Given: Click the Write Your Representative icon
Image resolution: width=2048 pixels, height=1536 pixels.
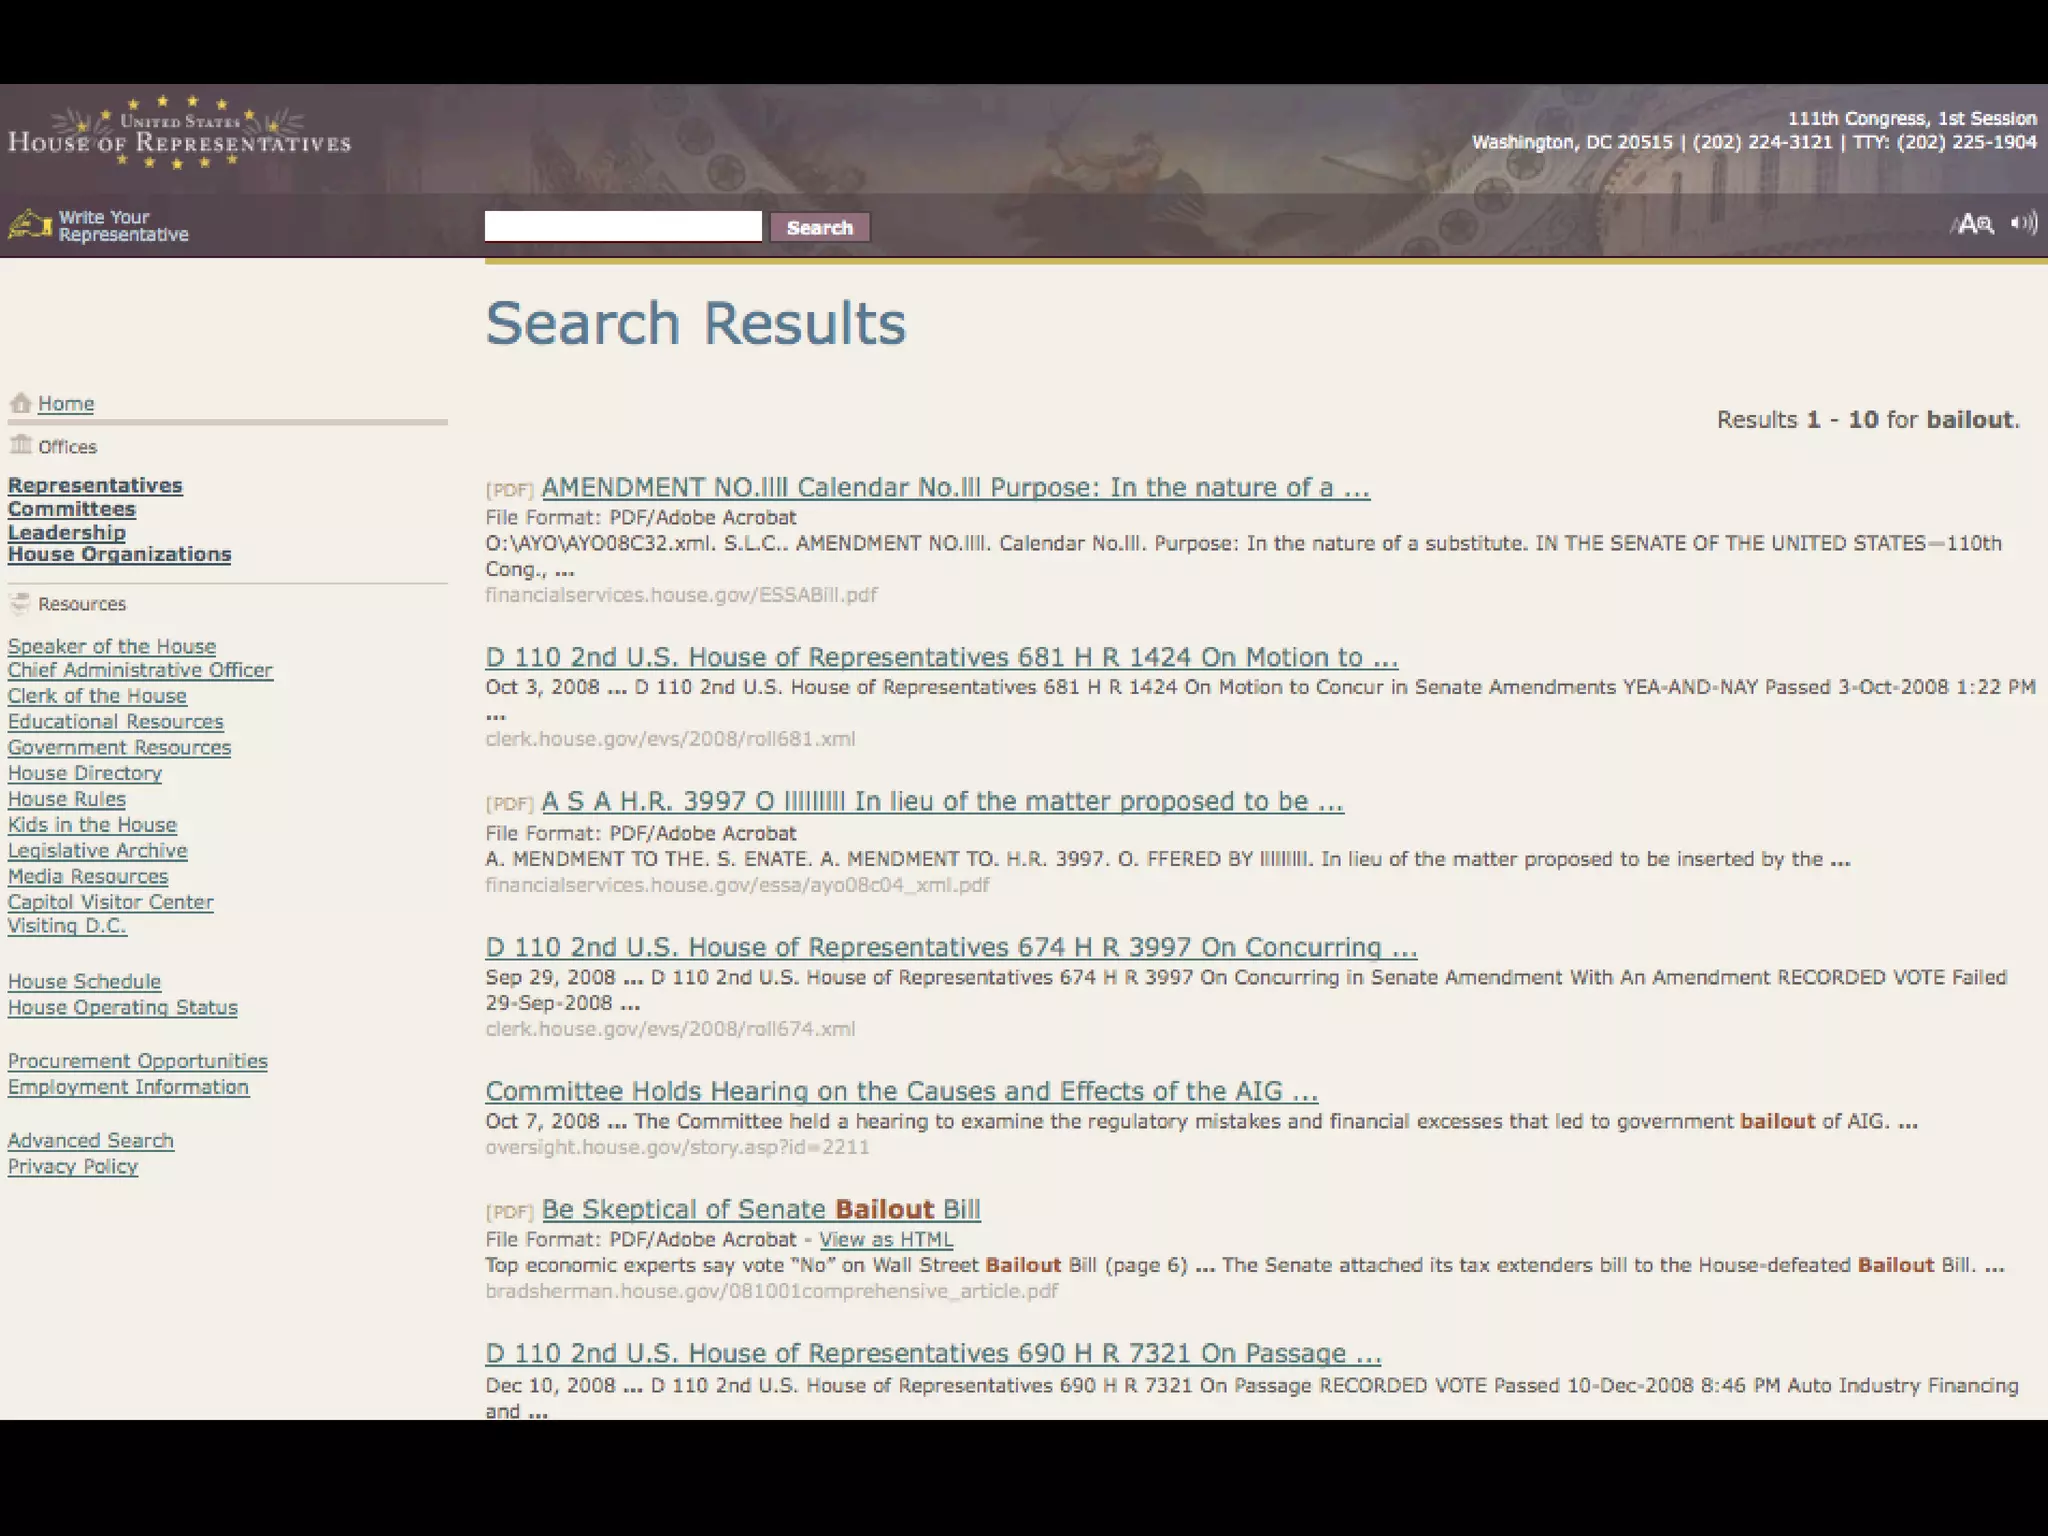Looking at the screenshot, I should click(30, 225).
